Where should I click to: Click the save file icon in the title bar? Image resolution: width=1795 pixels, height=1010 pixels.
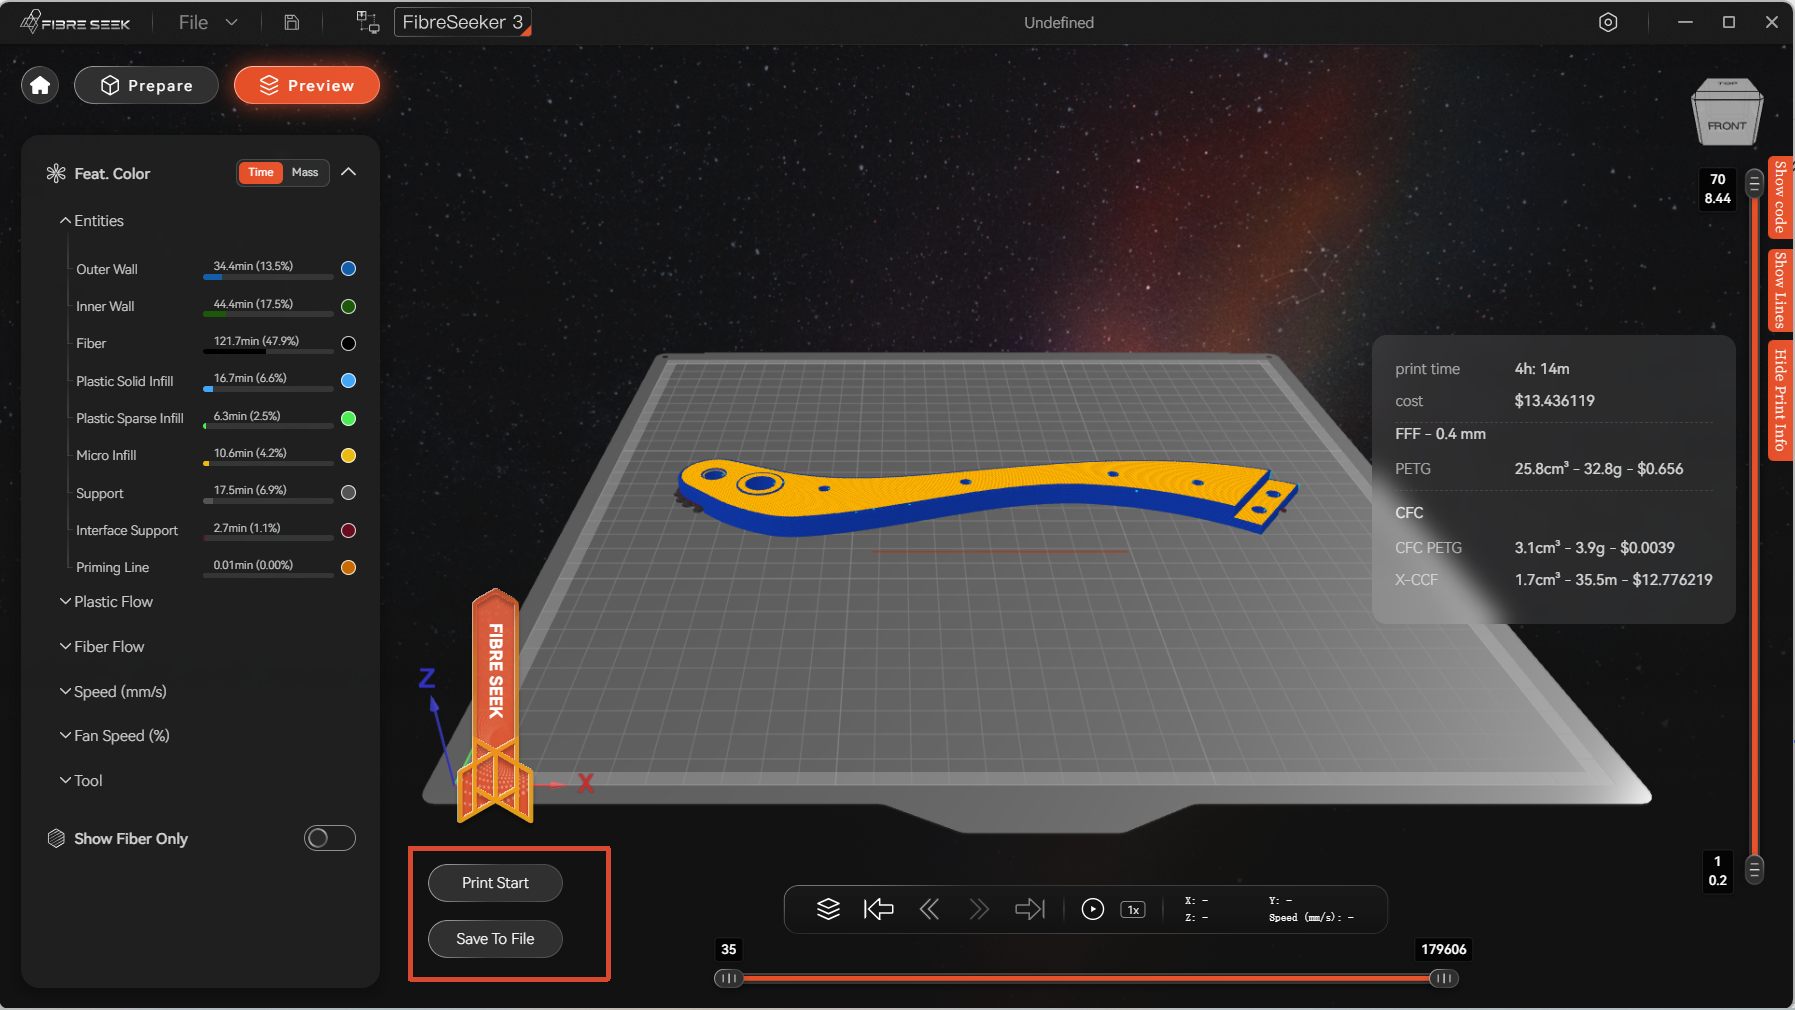pos(292,22)
